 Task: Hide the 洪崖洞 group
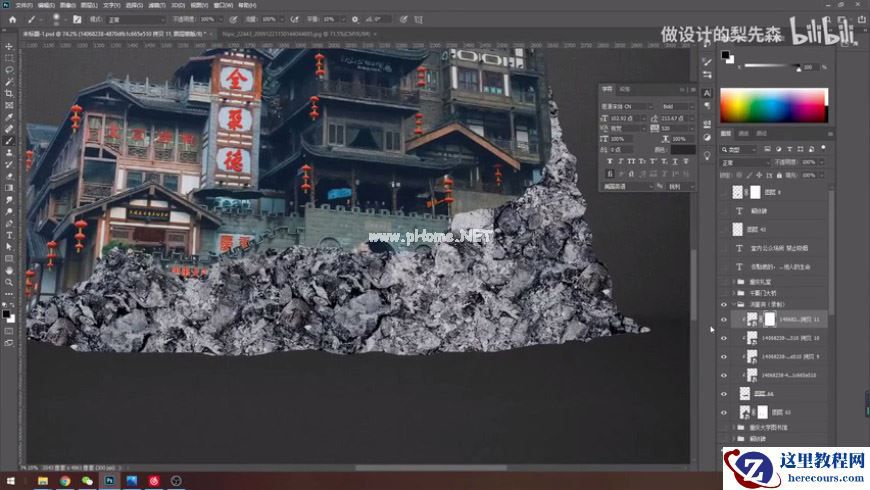(x=724, y=305)
